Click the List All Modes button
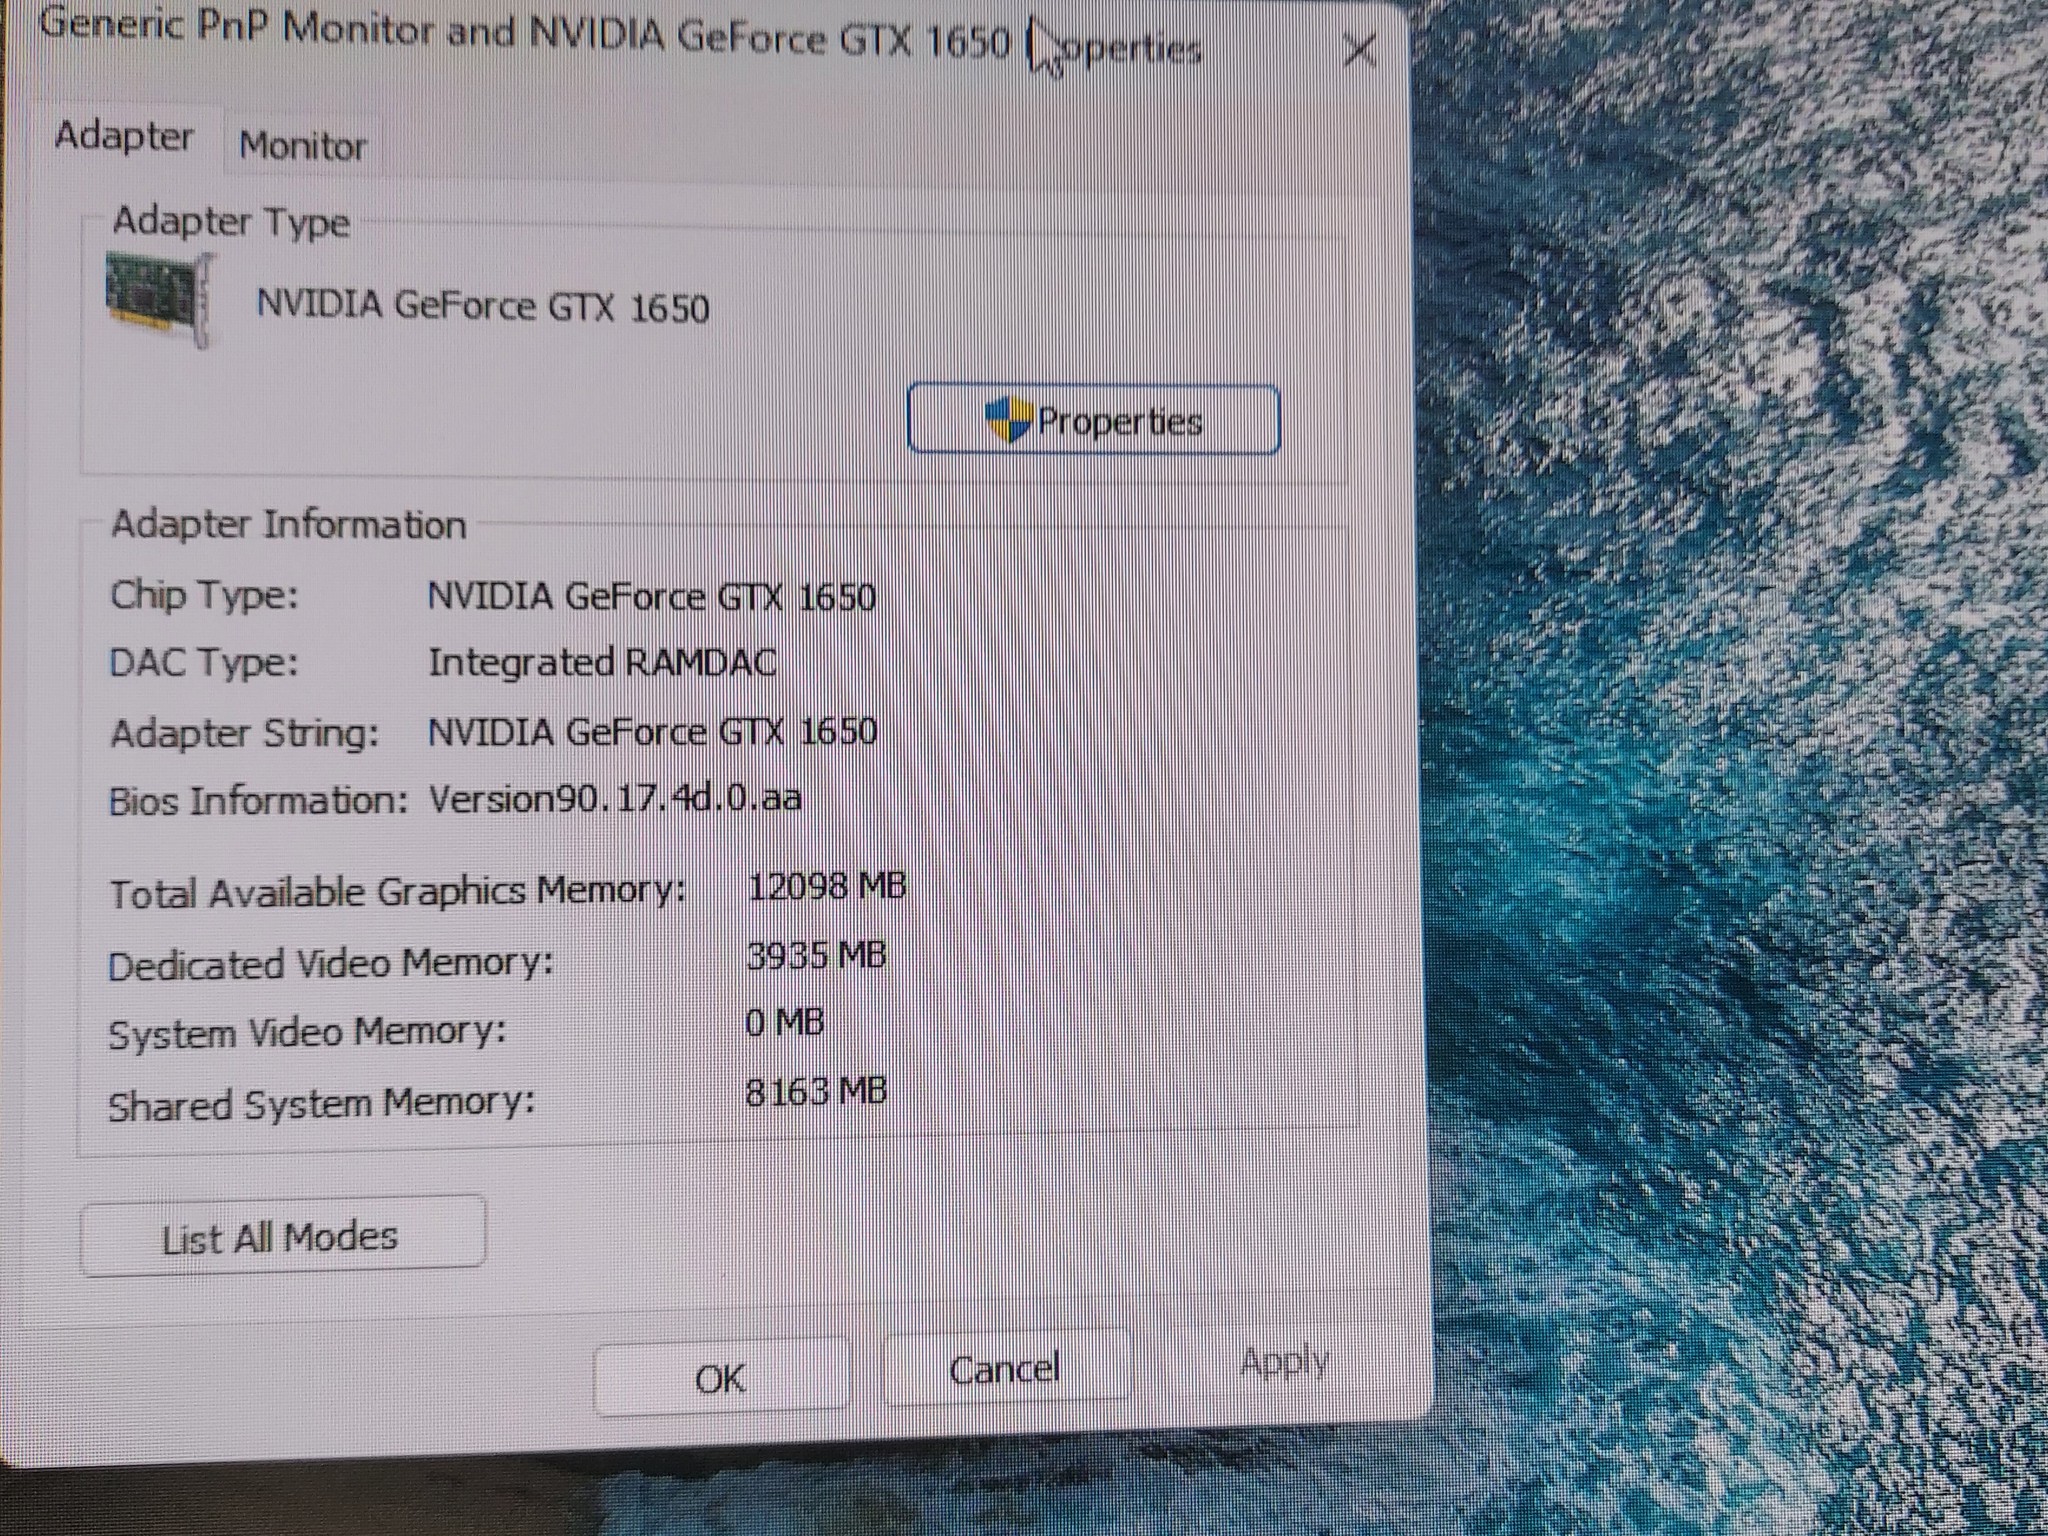The image size is (2048, 1536). (283, 1237)
